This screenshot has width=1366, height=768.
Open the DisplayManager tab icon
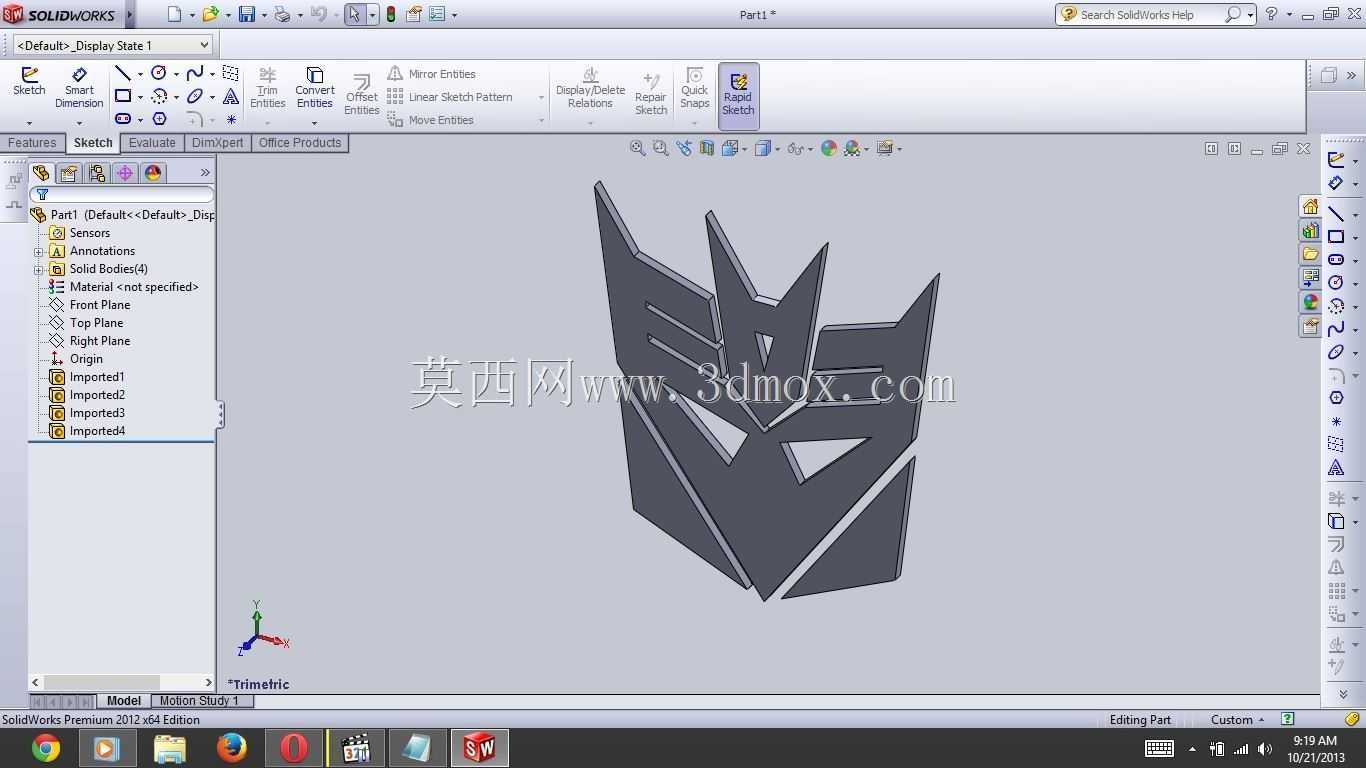click(x=153, y=173)
